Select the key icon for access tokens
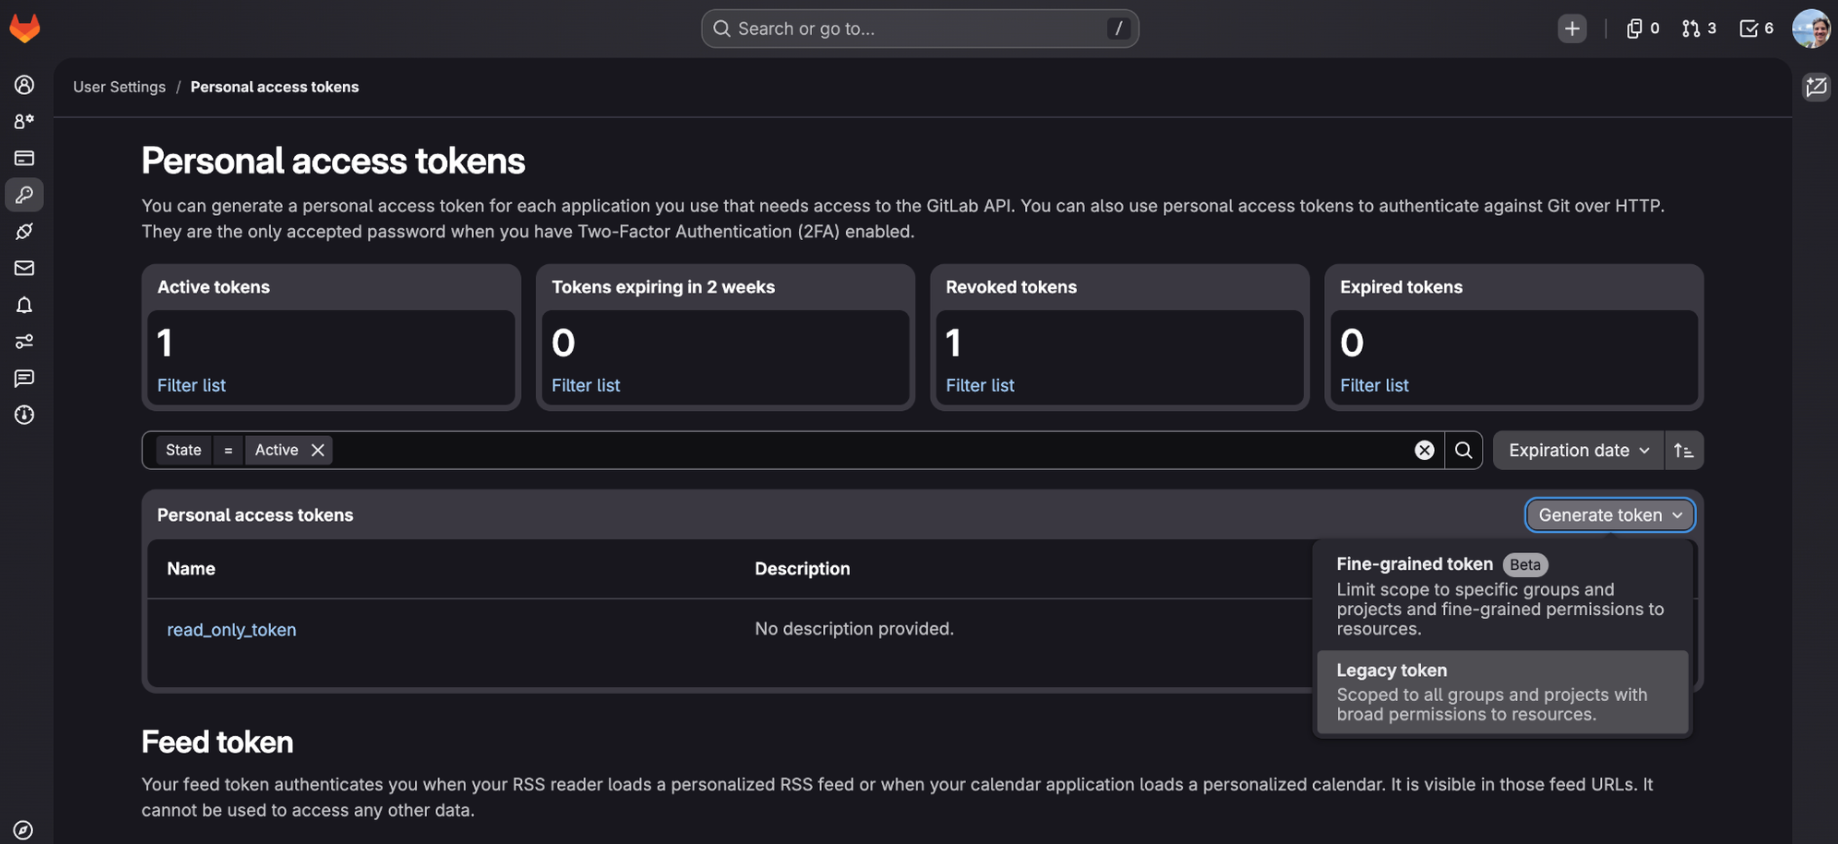 (x=24, y=195)
